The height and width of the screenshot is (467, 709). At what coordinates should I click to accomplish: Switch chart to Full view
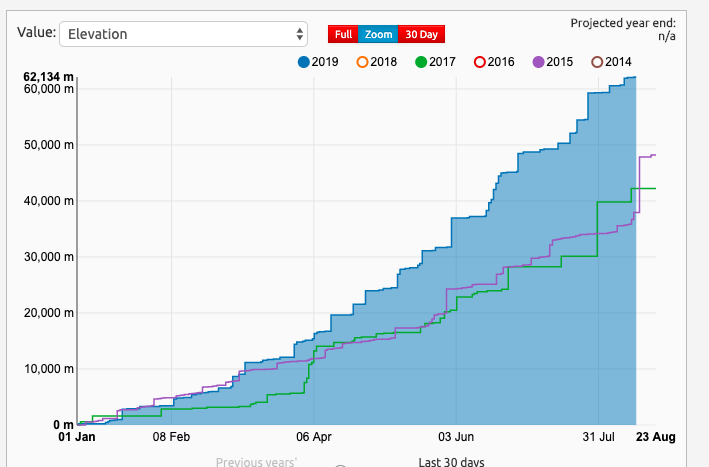(343, 34)
